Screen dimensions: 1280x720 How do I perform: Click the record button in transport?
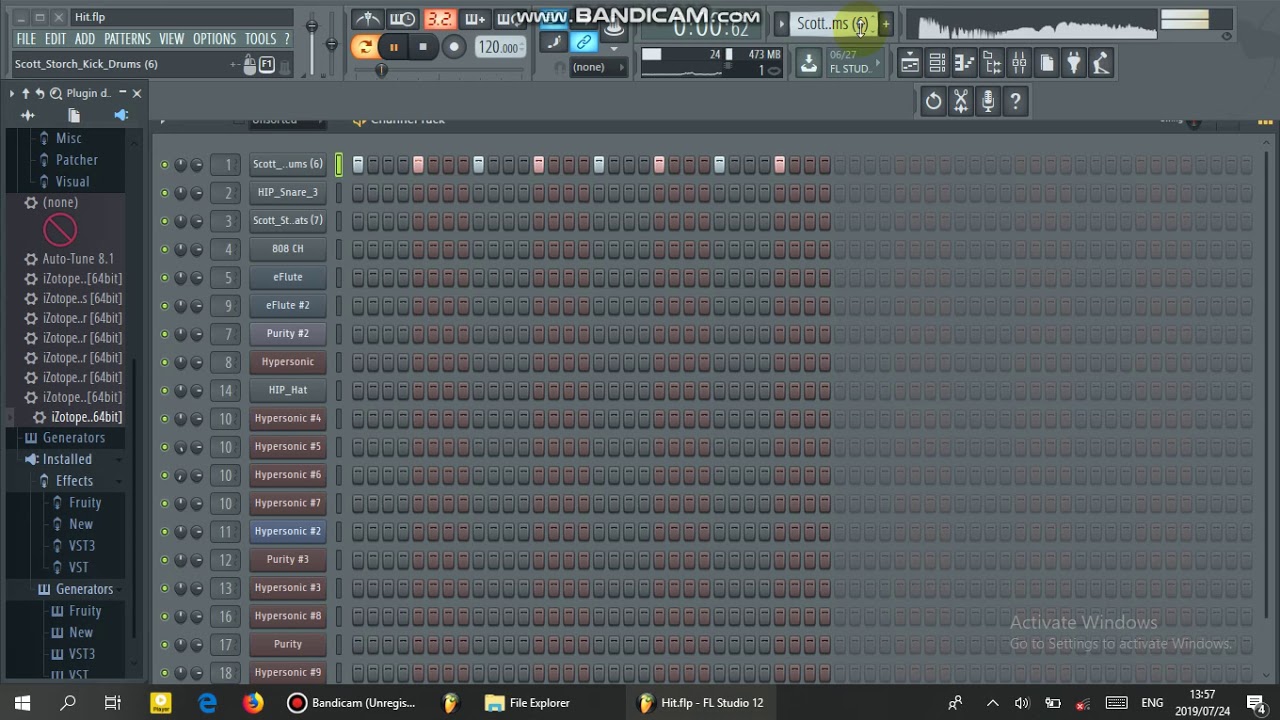(453, 47)
